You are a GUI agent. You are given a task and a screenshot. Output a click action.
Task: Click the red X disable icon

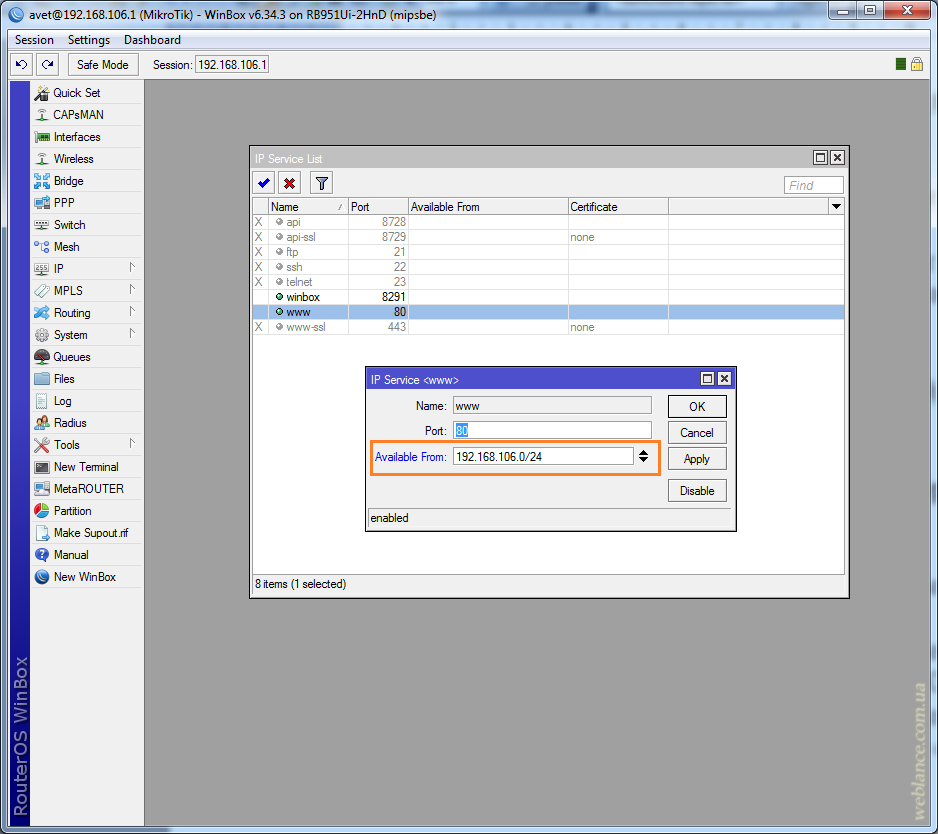(x=289, y=183)
